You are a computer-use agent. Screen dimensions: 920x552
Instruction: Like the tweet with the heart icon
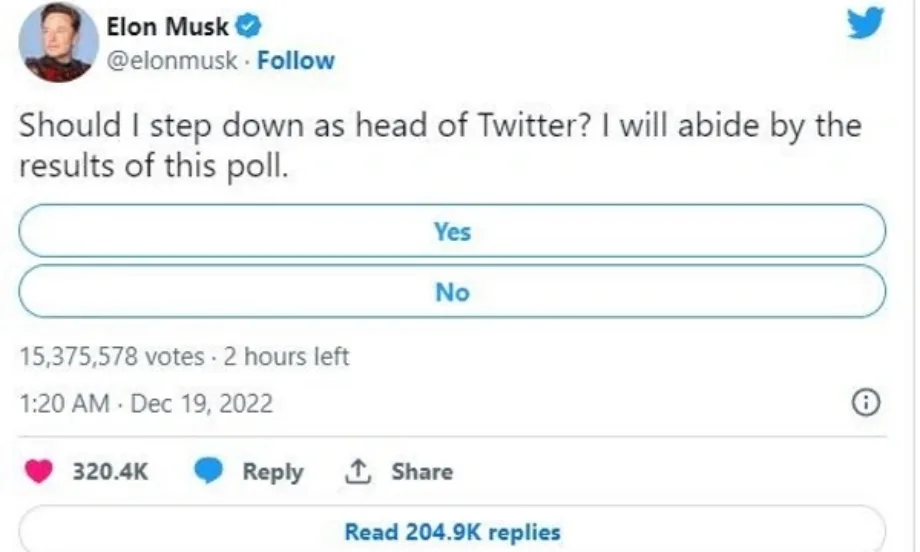[39, 472]
